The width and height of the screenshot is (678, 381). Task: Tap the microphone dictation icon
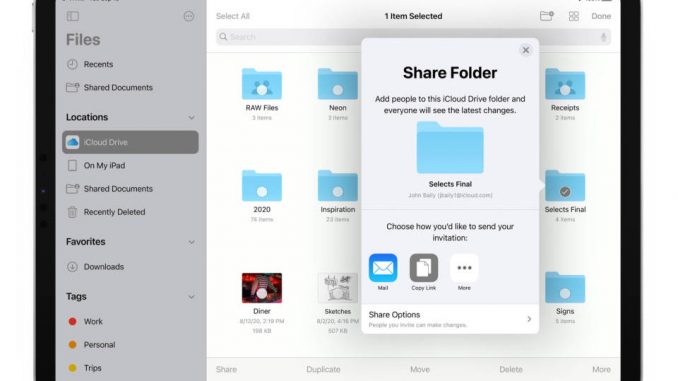click(604, 37)
